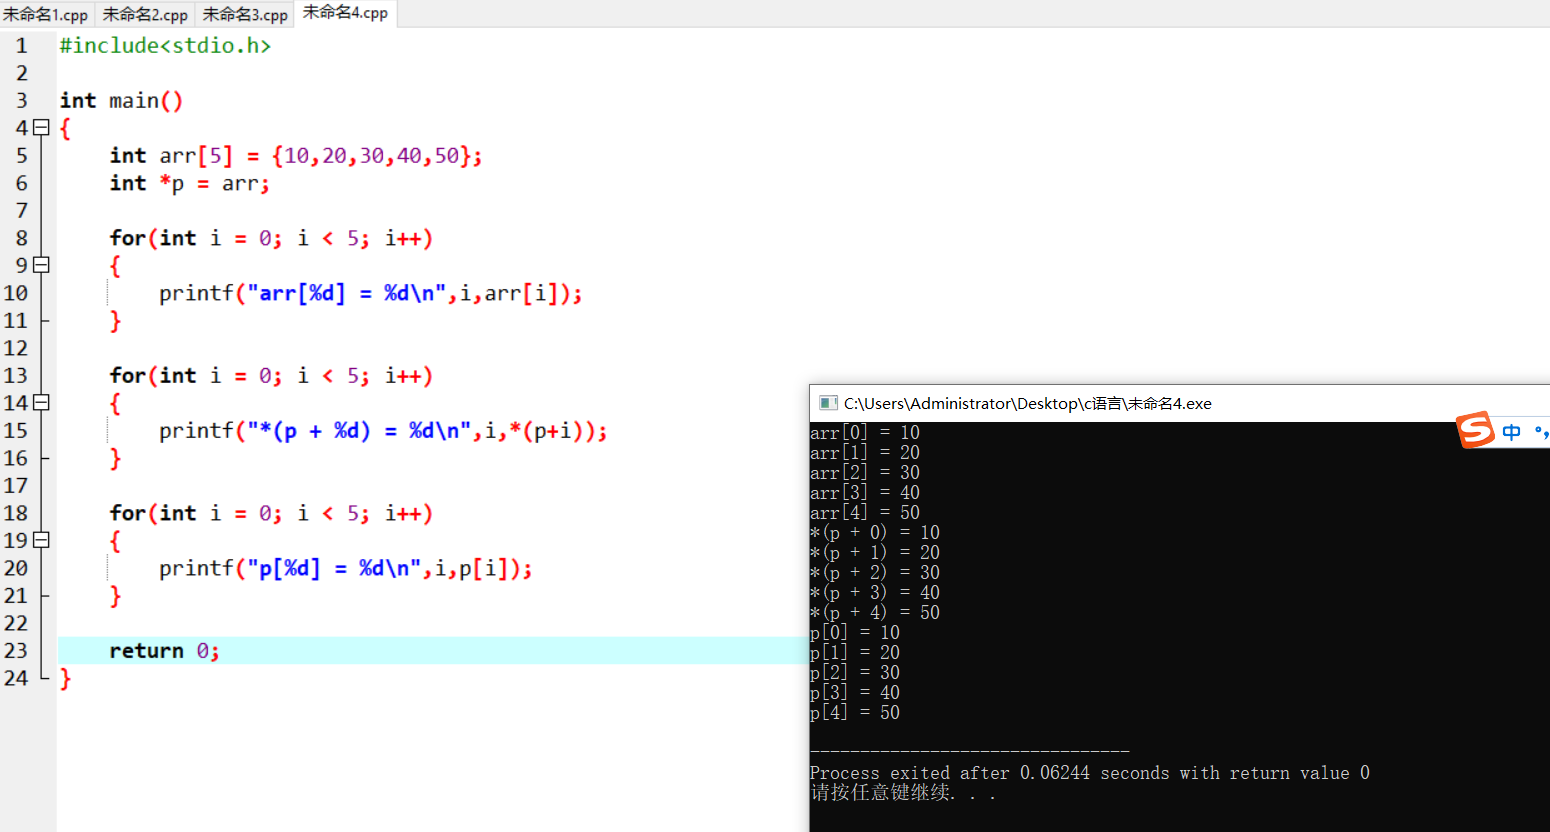Screen dimensions: 1550x832
Task: Click console output '*(p + 2) = 30'
Action: coord(875,573)
